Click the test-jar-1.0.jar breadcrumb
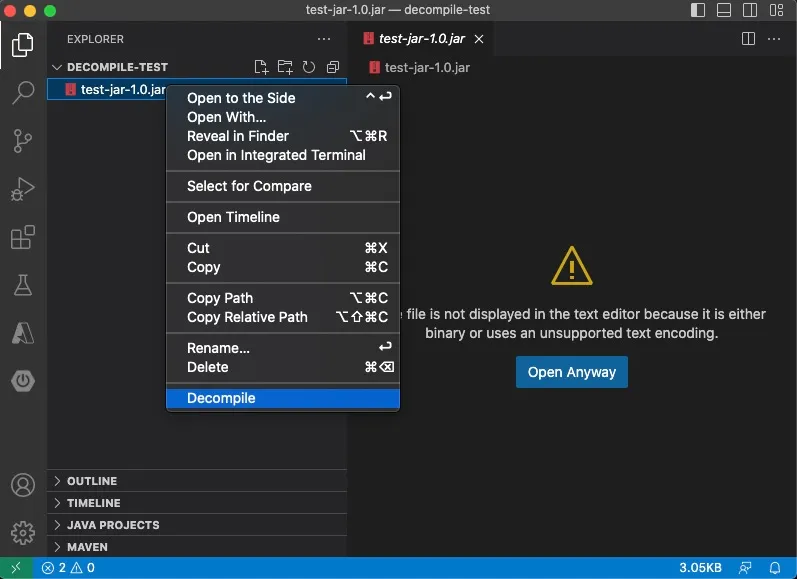This screenshot has height=579, width=797. [419, 68]
